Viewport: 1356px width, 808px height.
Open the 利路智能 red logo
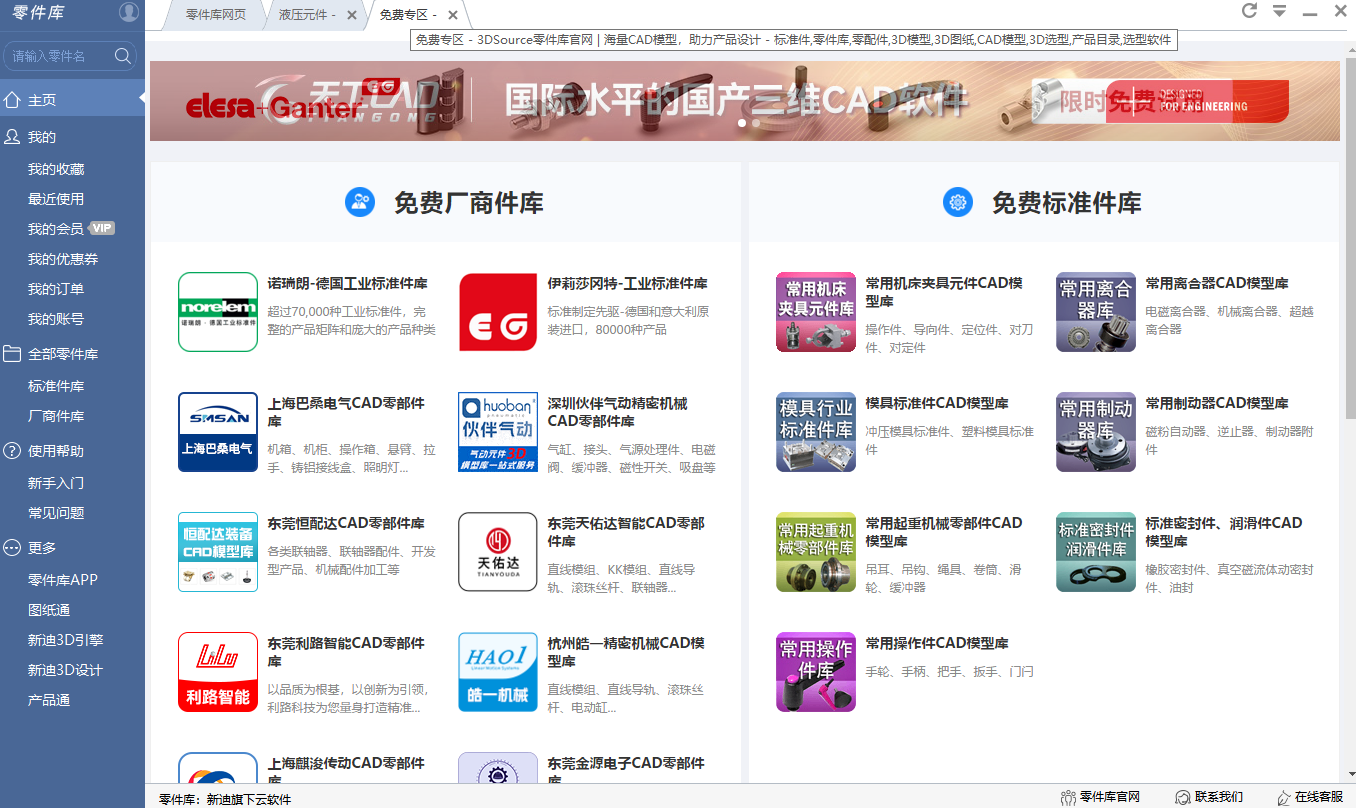click(x=218, y=672)
